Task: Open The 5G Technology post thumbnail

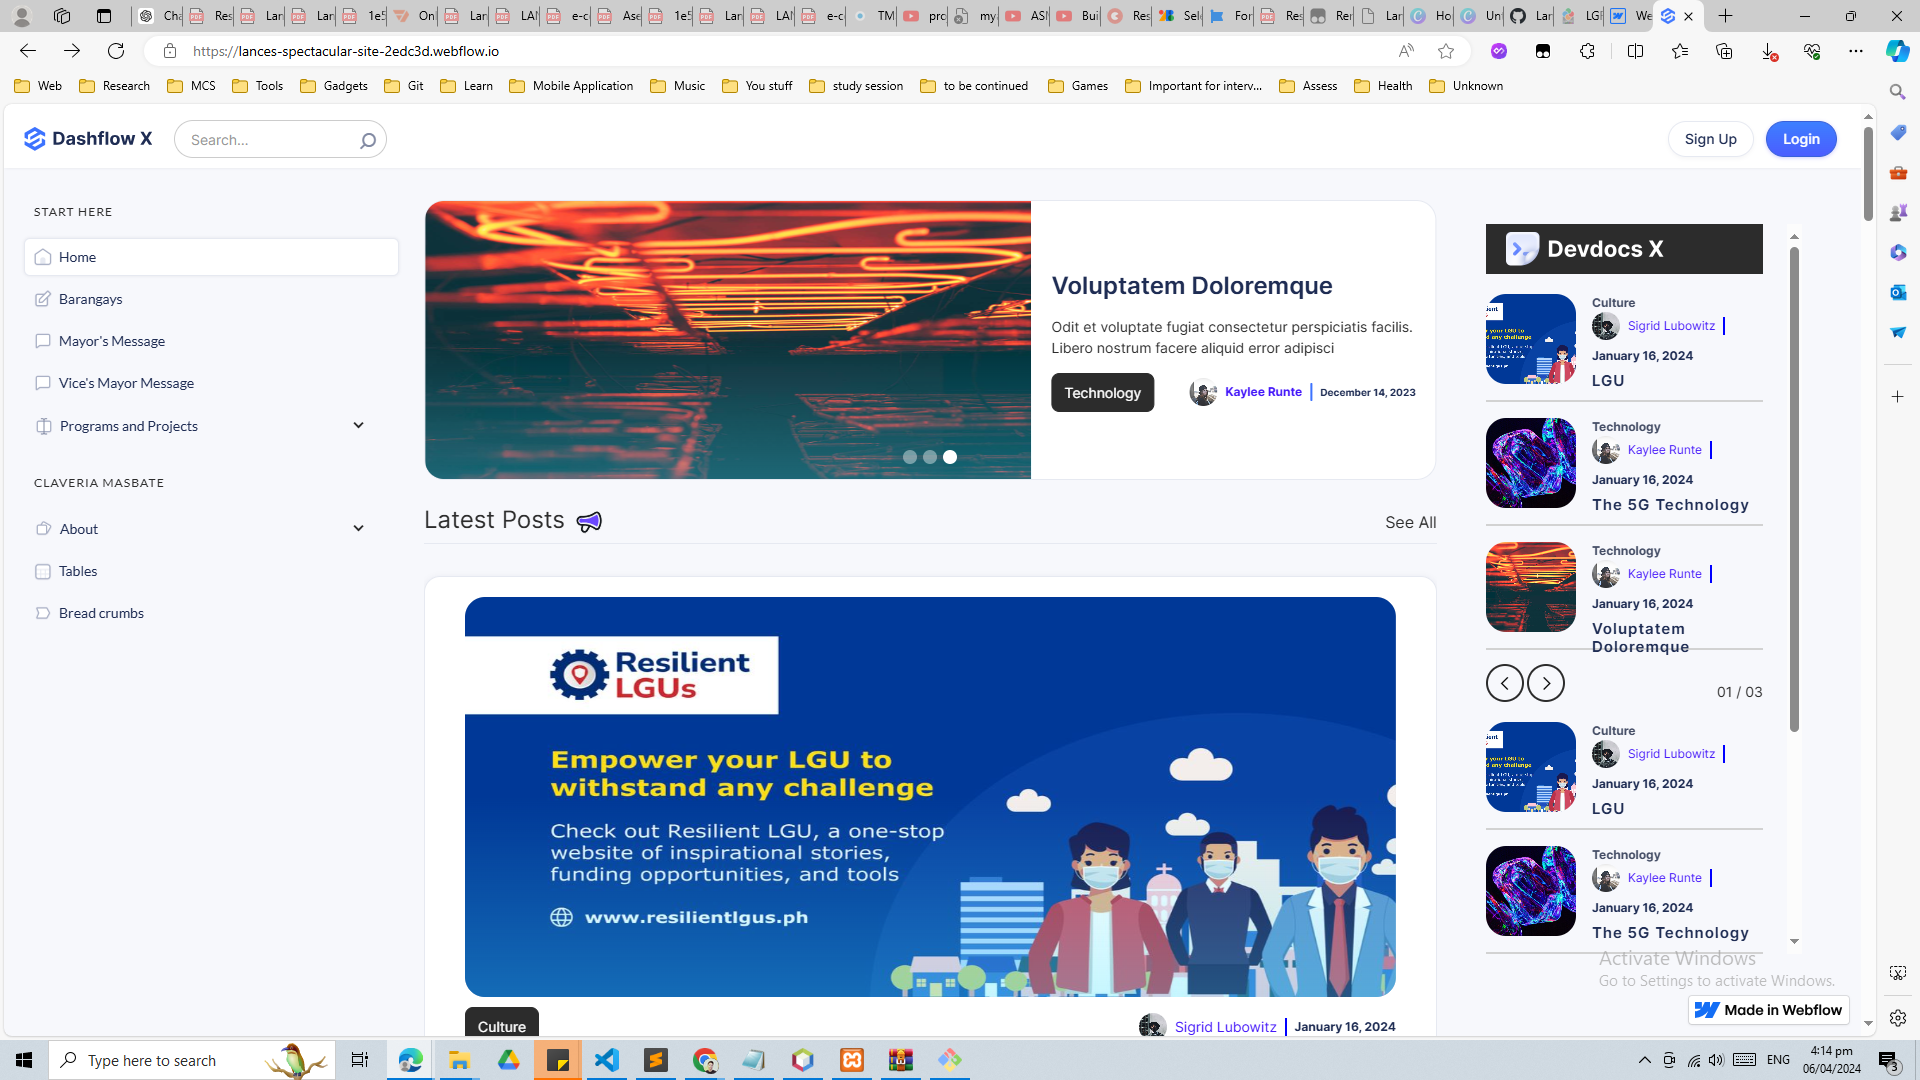Action: (x=1530, y=463)
